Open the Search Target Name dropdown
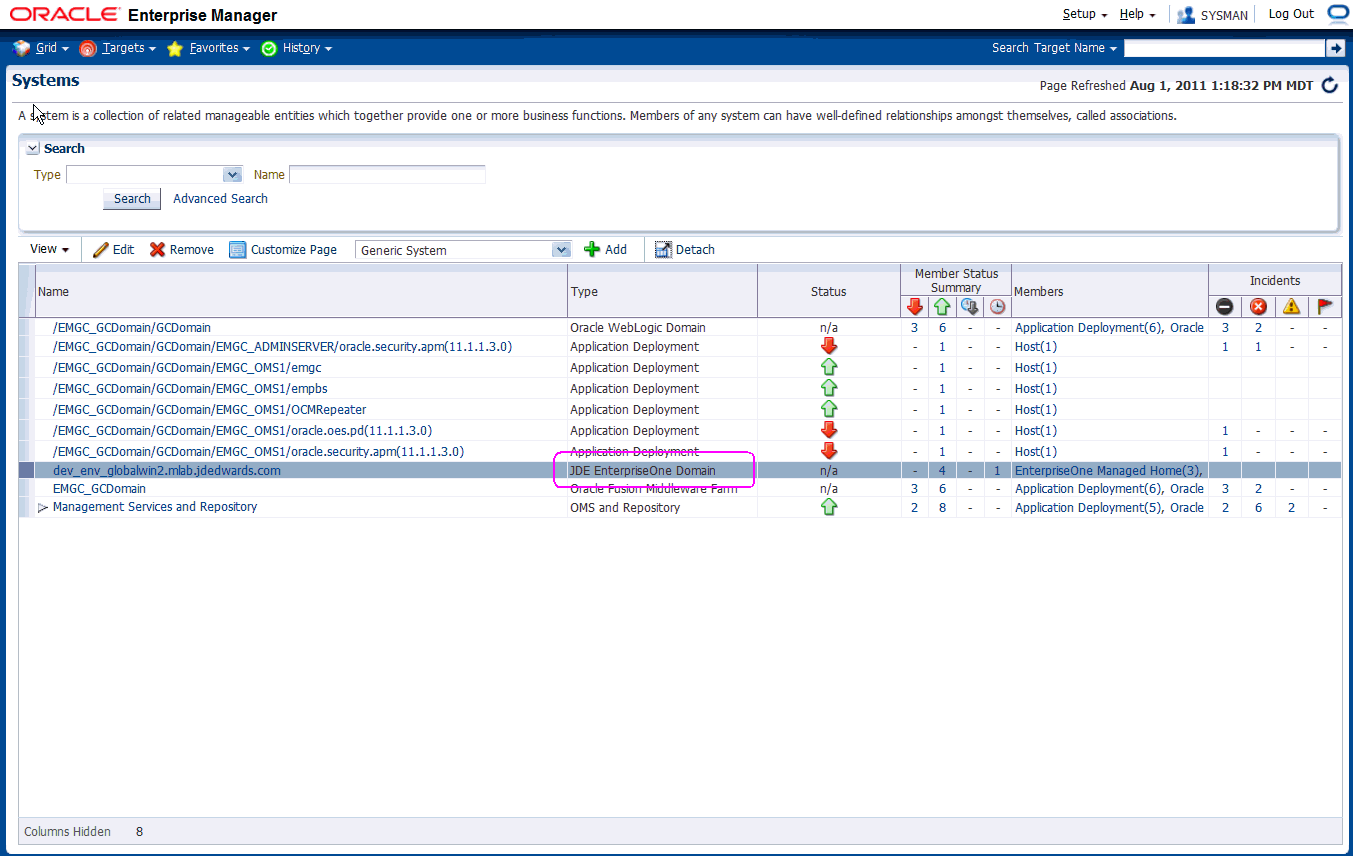1353x856 pixels. 1054,48
